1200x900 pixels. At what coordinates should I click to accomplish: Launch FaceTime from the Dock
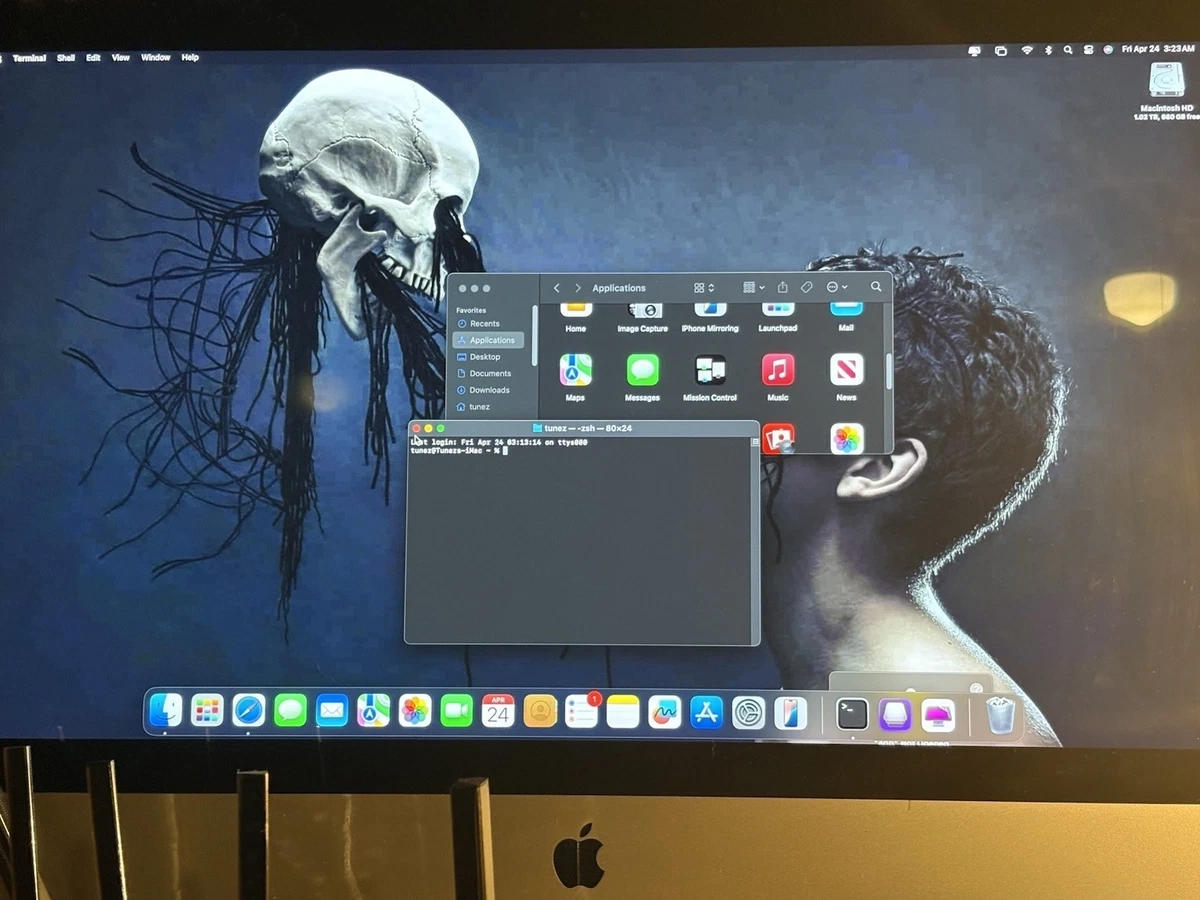[x=456, y=711]
